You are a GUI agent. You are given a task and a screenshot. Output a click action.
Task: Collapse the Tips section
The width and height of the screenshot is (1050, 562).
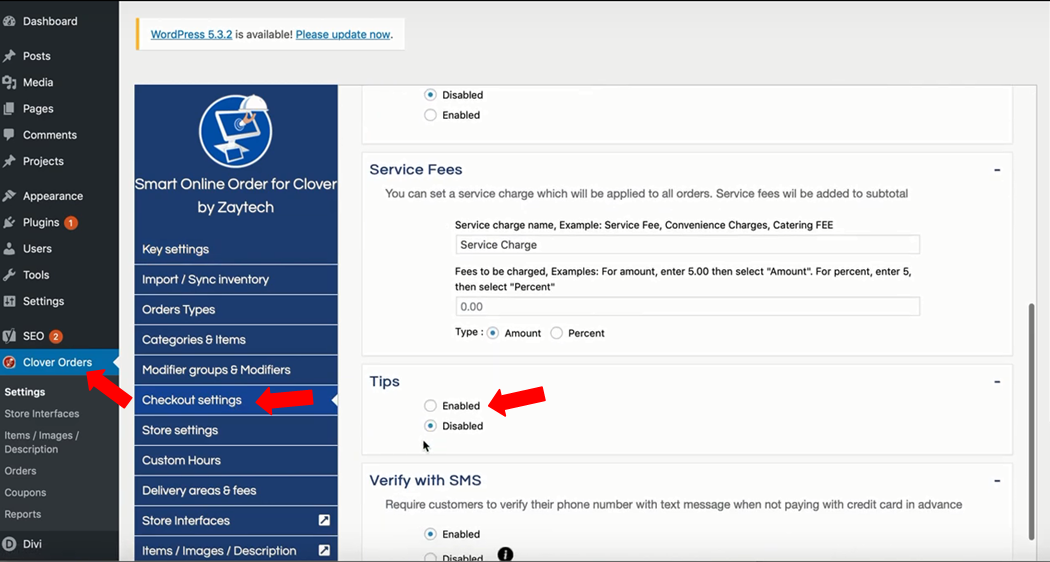coord(997,382)
